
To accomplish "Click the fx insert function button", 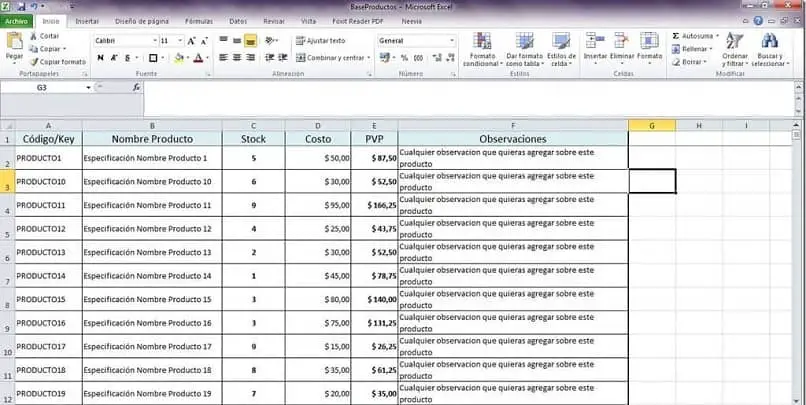I will [136, 88].
